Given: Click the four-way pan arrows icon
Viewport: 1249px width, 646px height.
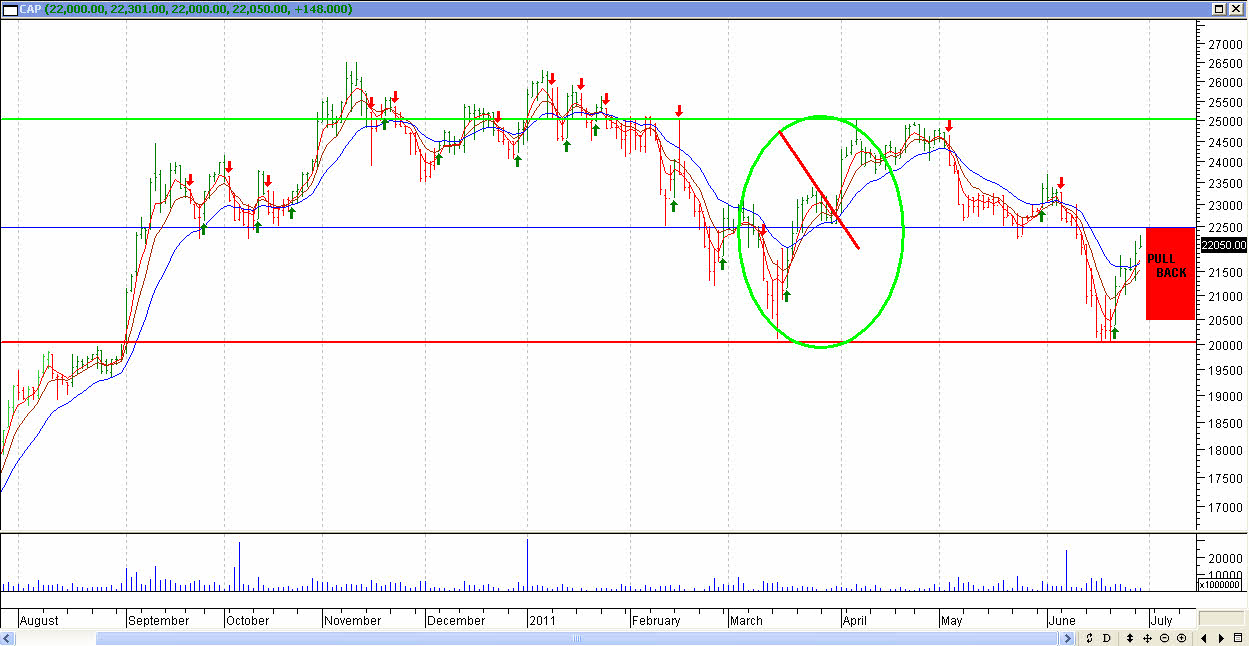Looking at the screenshot, I should 1147,638.
